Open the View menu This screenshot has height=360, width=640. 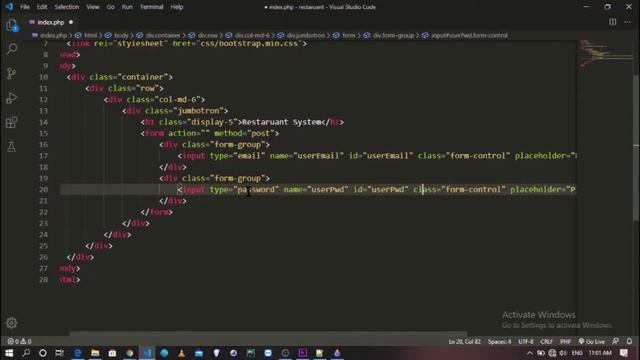[x=93, y=7]
